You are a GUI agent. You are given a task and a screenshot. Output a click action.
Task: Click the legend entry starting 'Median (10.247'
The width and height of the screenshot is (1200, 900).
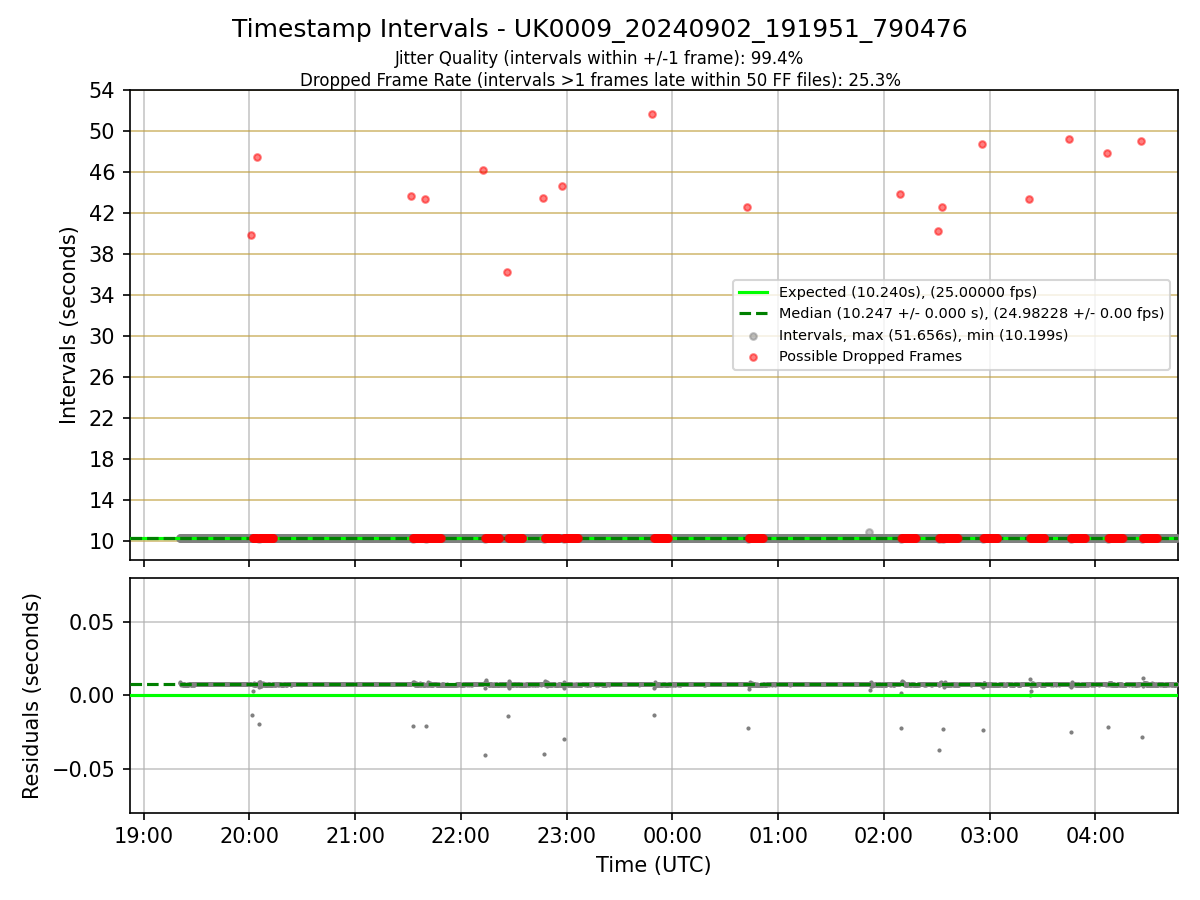[x=972, y=313]
